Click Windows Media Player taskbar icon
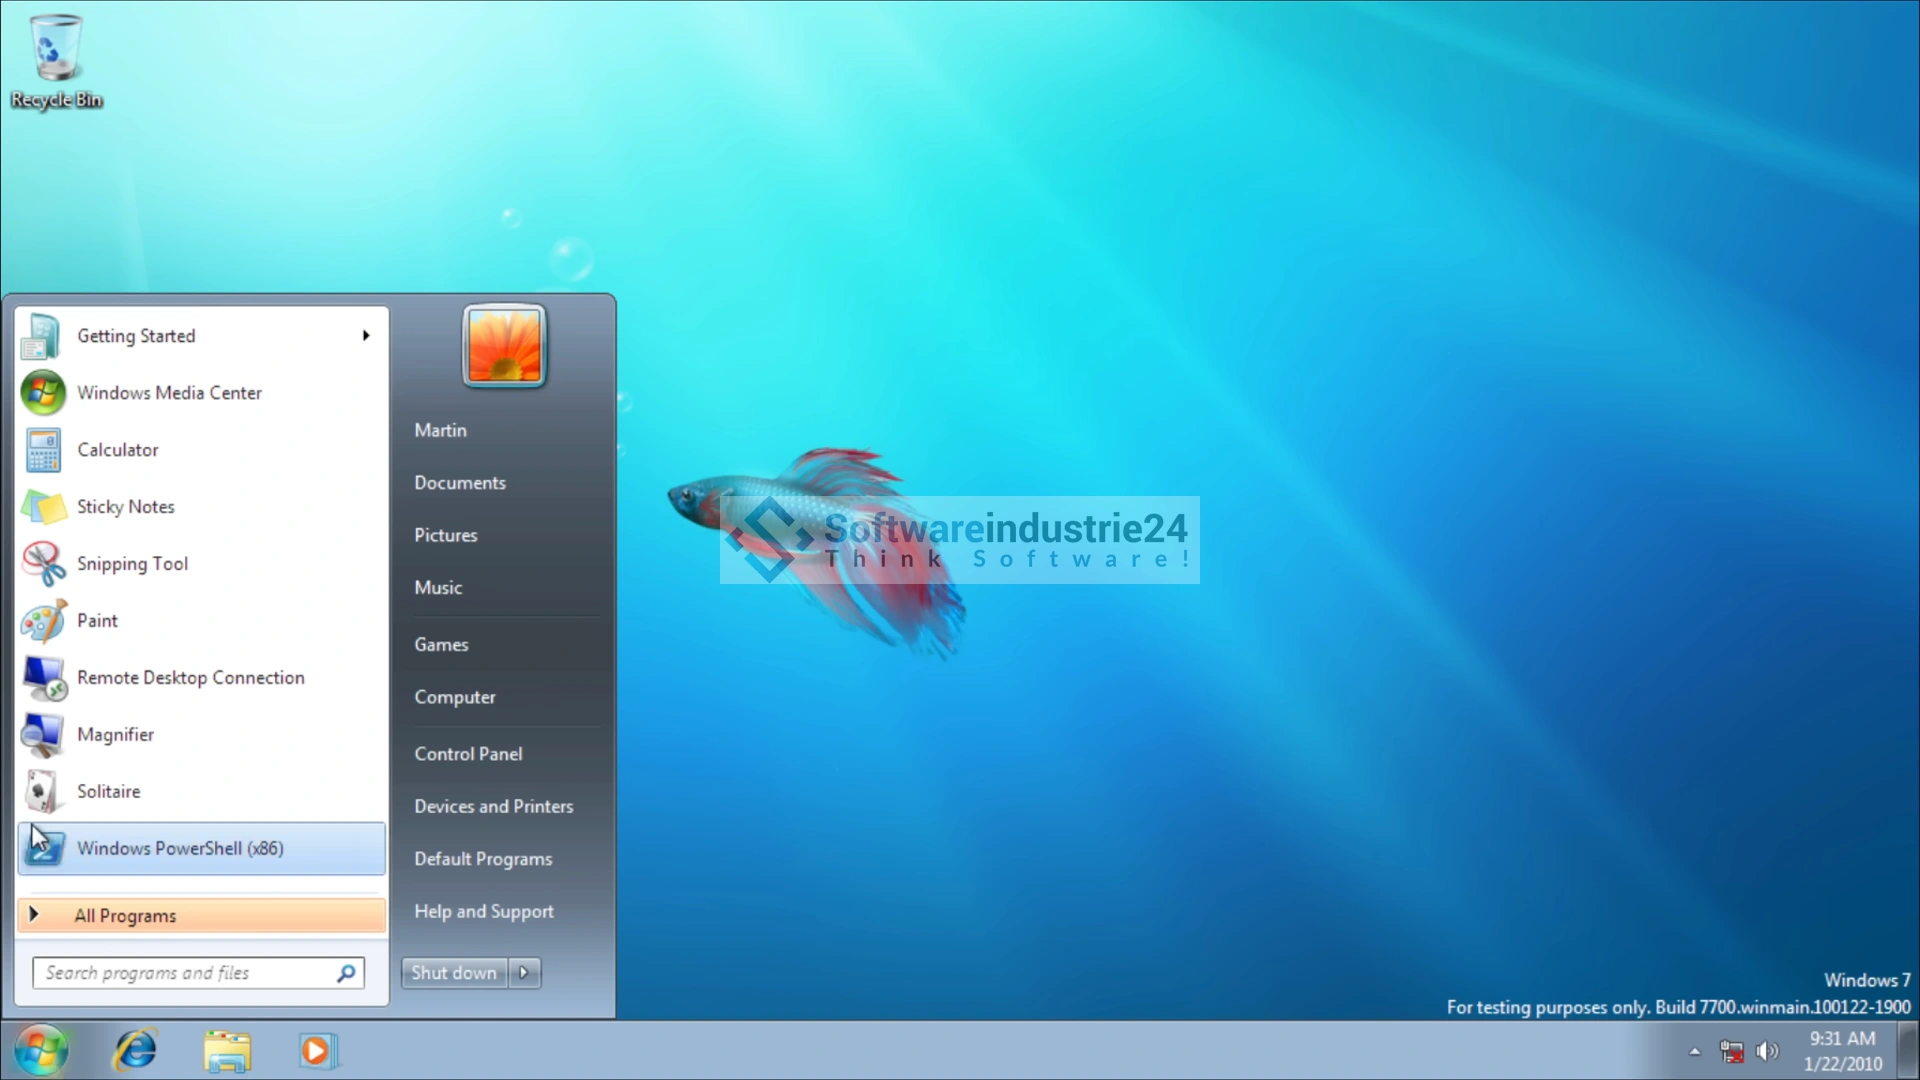This screenshot has width=1920, height=1080. (x=318, y=1051)
